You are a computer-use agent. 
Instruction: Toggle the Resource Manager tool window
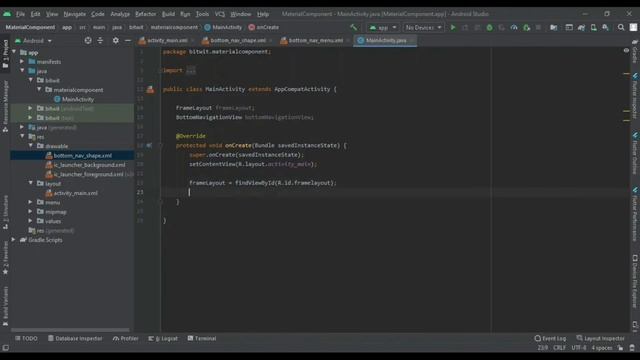click(5, 106)
